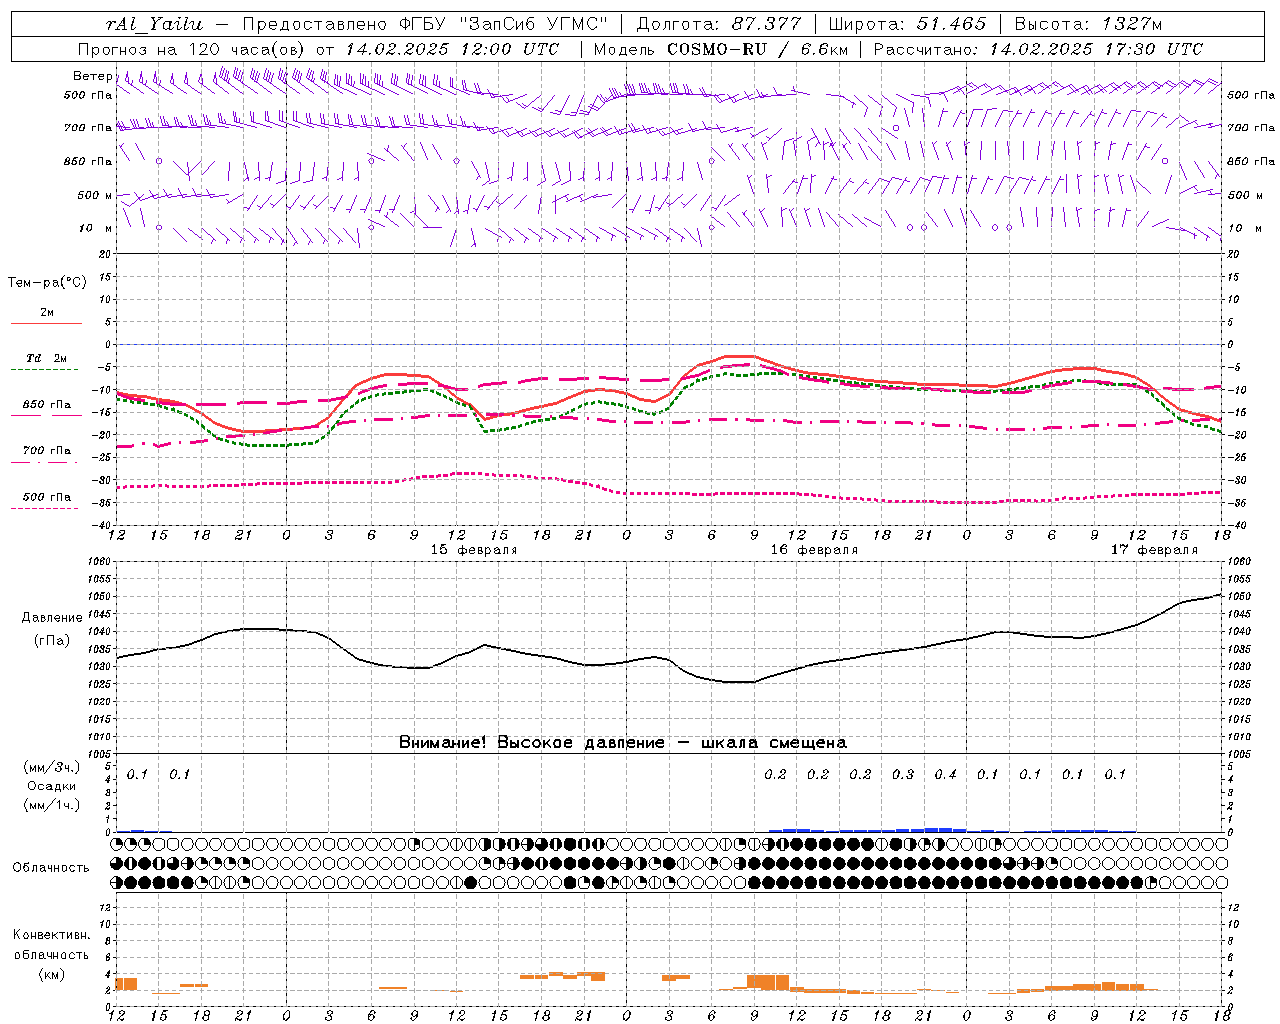Viewport: 1280px width, 1024px height.
Task: Select the 'Модель COSMO-RU / 6.6км' text
Action: pyautogui.click(x=720, y=49)
